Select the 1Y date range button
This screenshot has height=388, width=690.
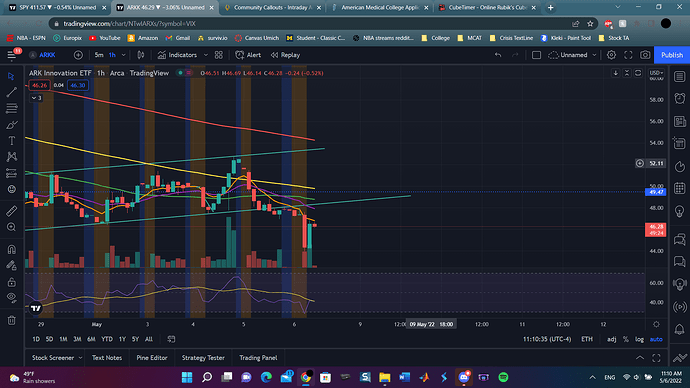click(122, 339)
